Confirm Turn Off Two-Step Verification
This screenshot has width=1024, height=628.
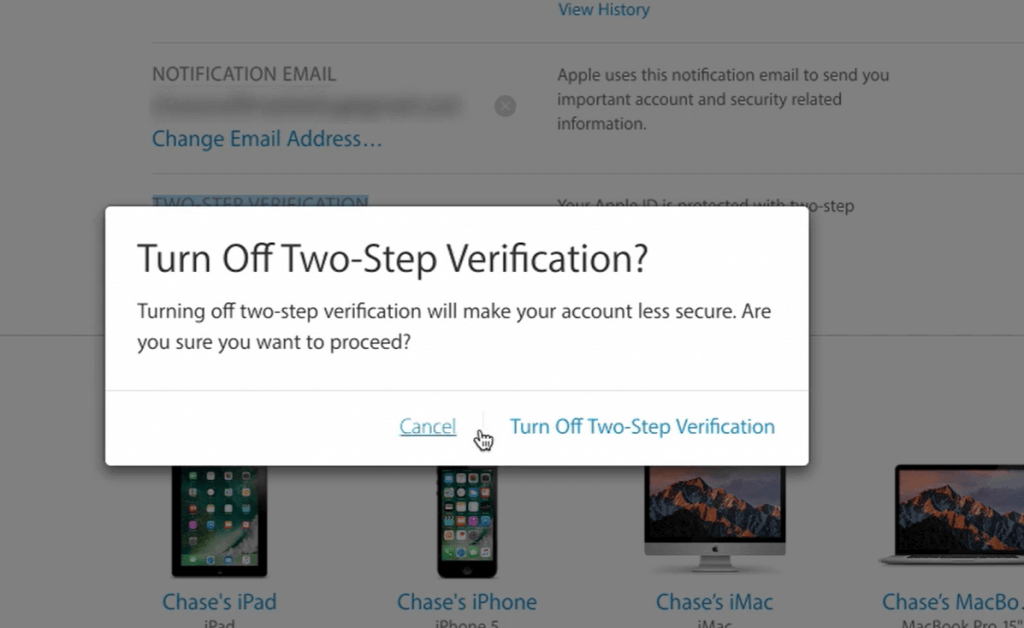[x=642, y=426]
